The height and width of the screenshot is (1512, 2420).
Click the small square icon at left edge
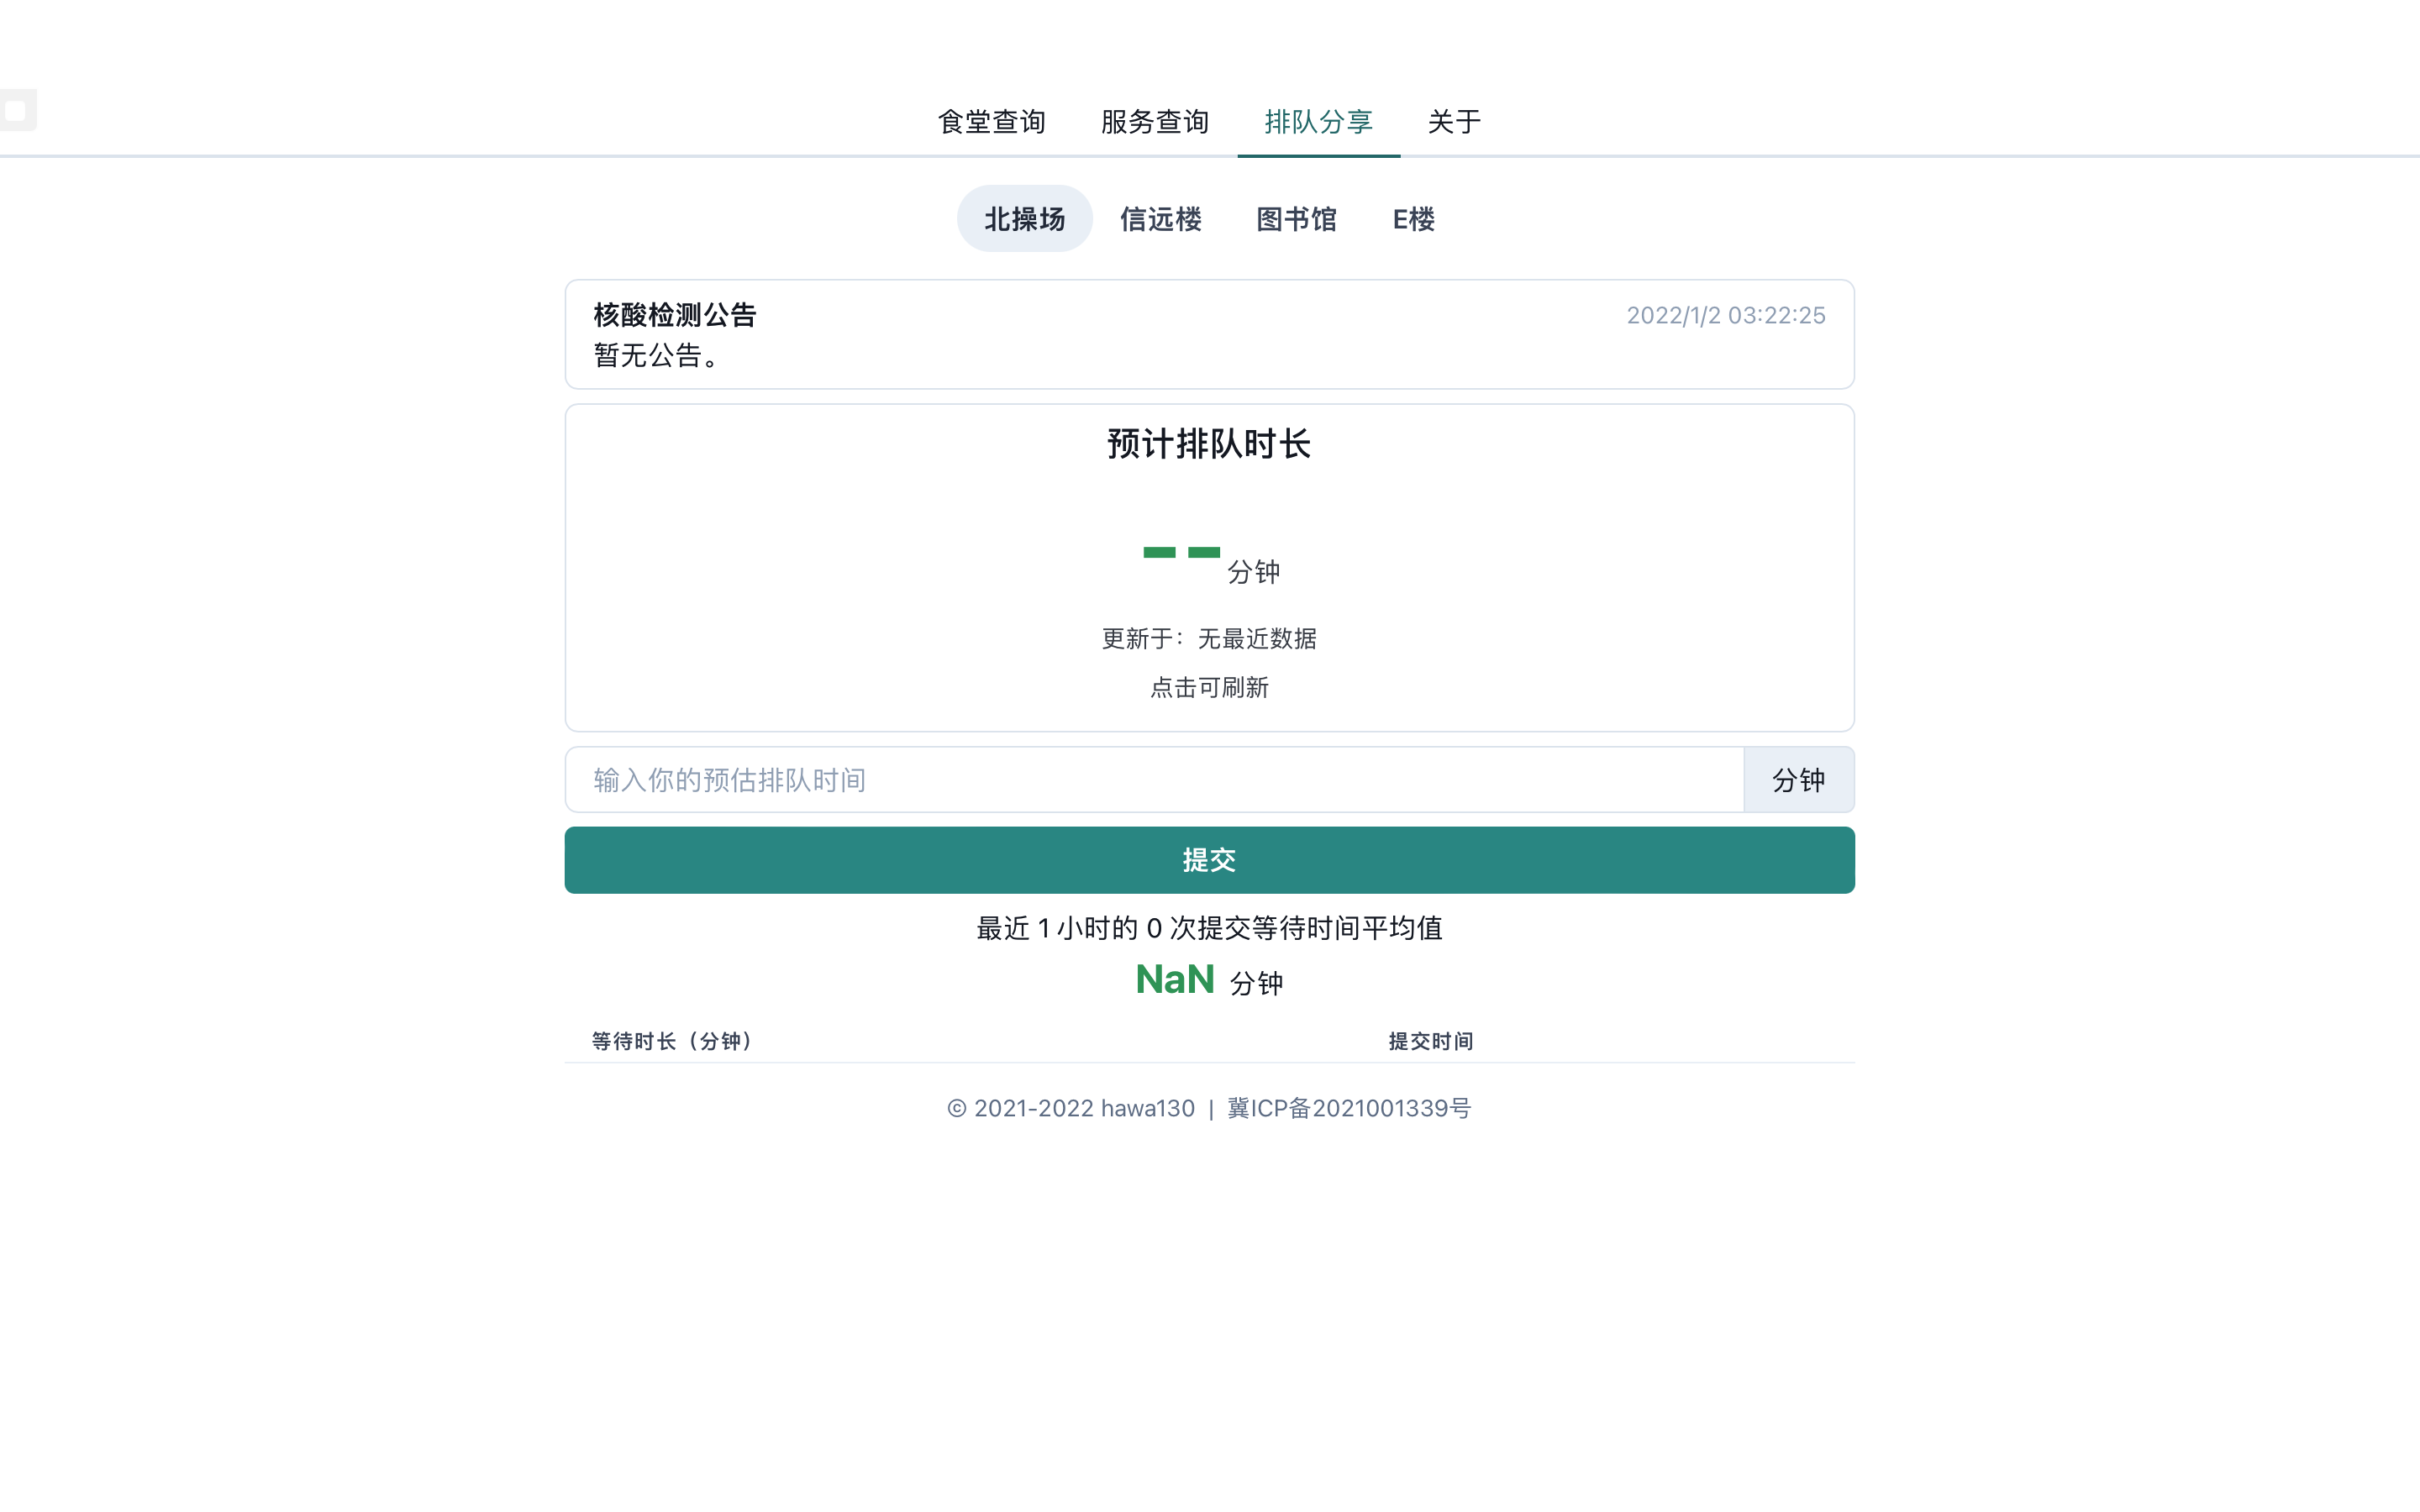[16, 110]
